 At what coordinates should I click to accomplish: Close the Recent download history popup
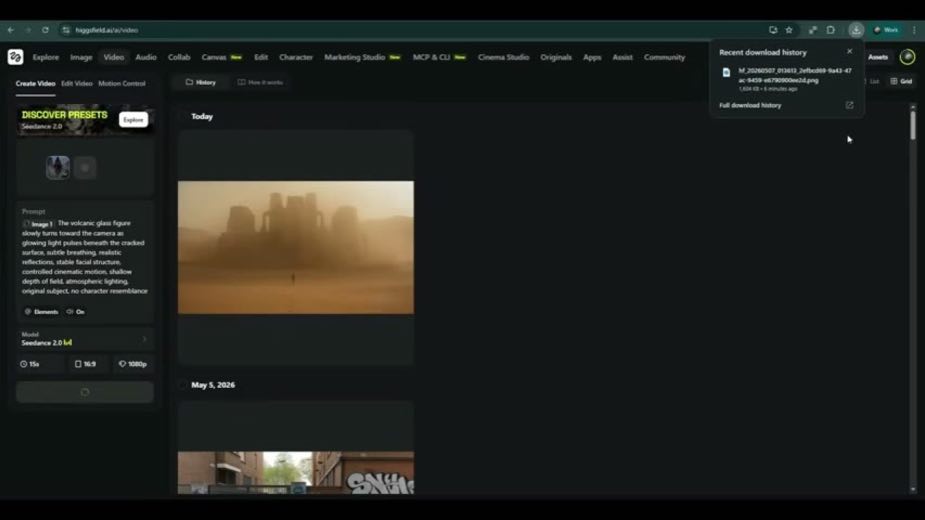[x=849, y=51]
